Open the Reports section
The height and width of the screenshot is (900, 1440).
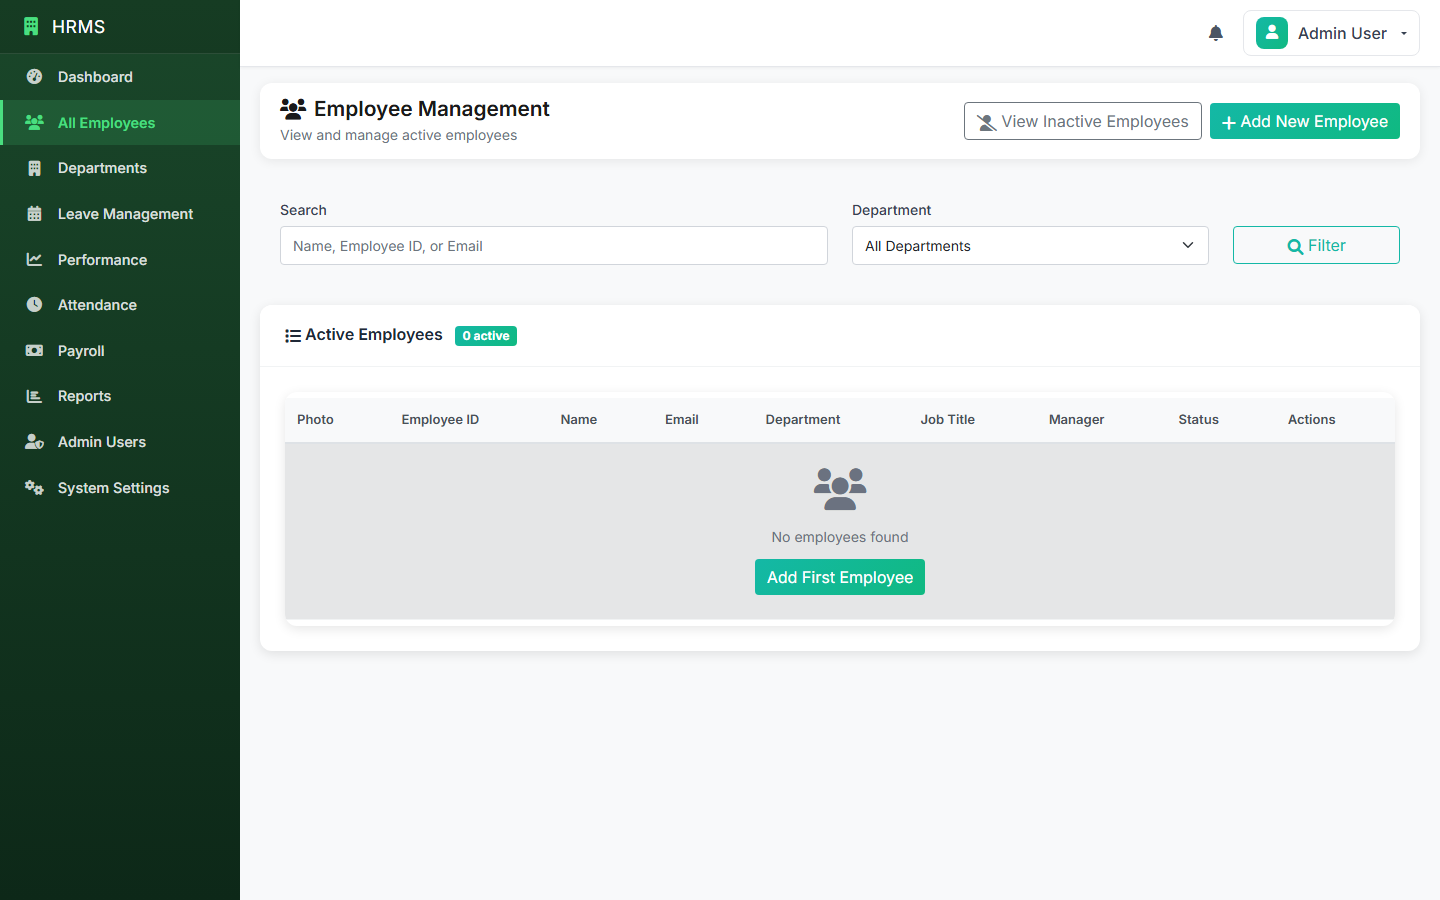click(x=120, y=396)
